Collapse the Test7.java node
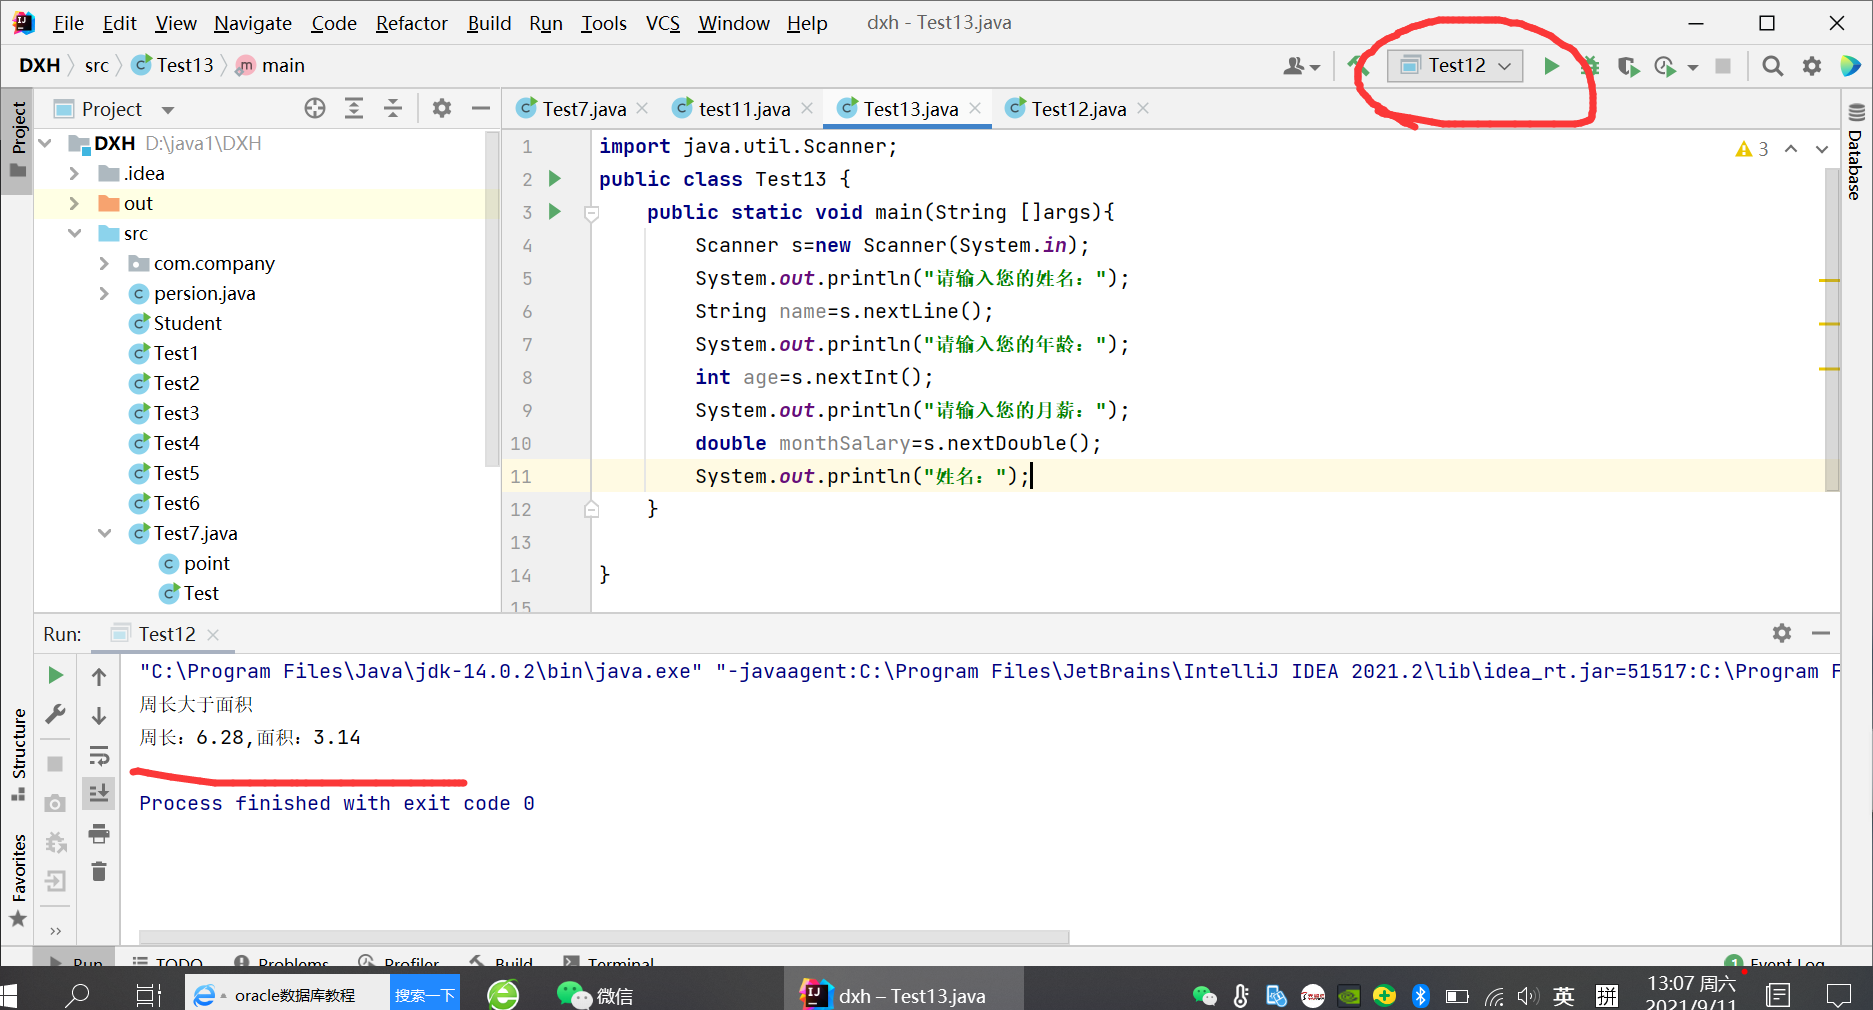This screenshot has width=1873, height=1010. point(105,533)
